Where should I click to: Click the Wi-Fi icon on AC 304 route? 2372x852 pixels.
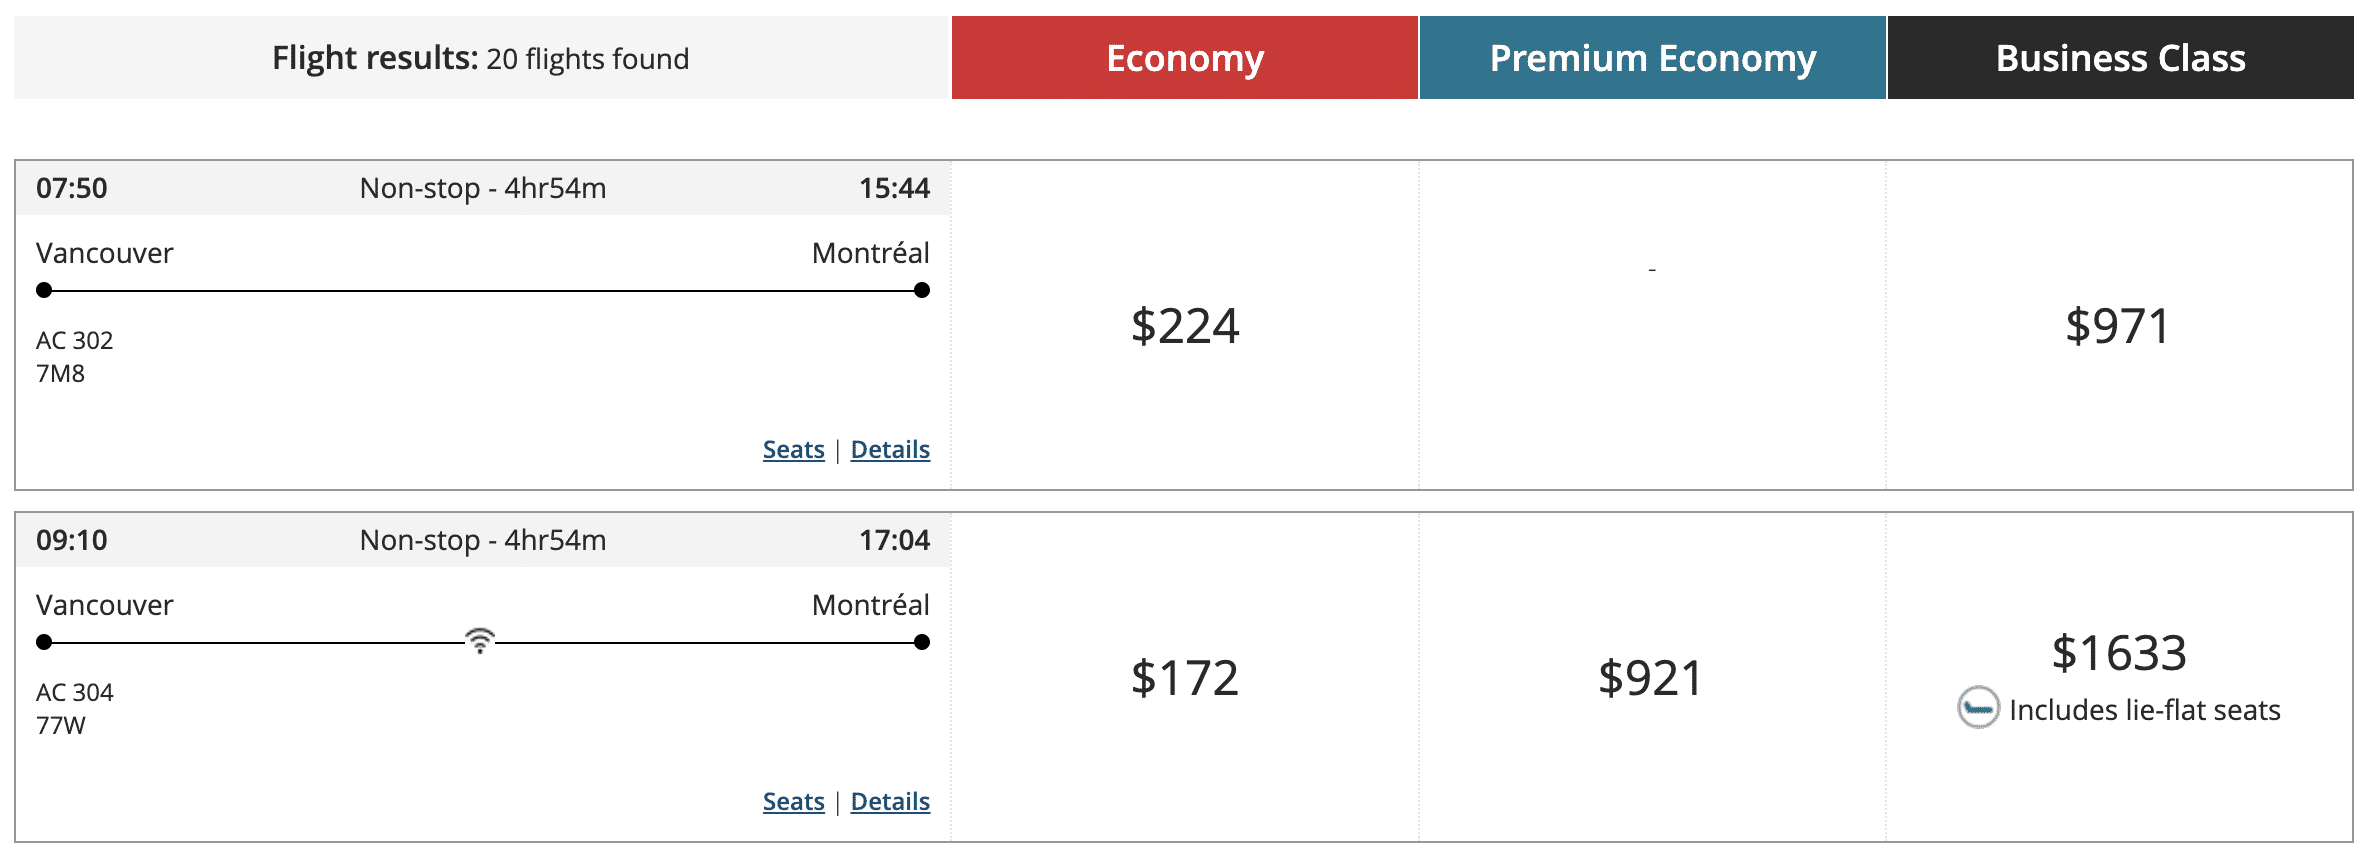pos(480,641)
